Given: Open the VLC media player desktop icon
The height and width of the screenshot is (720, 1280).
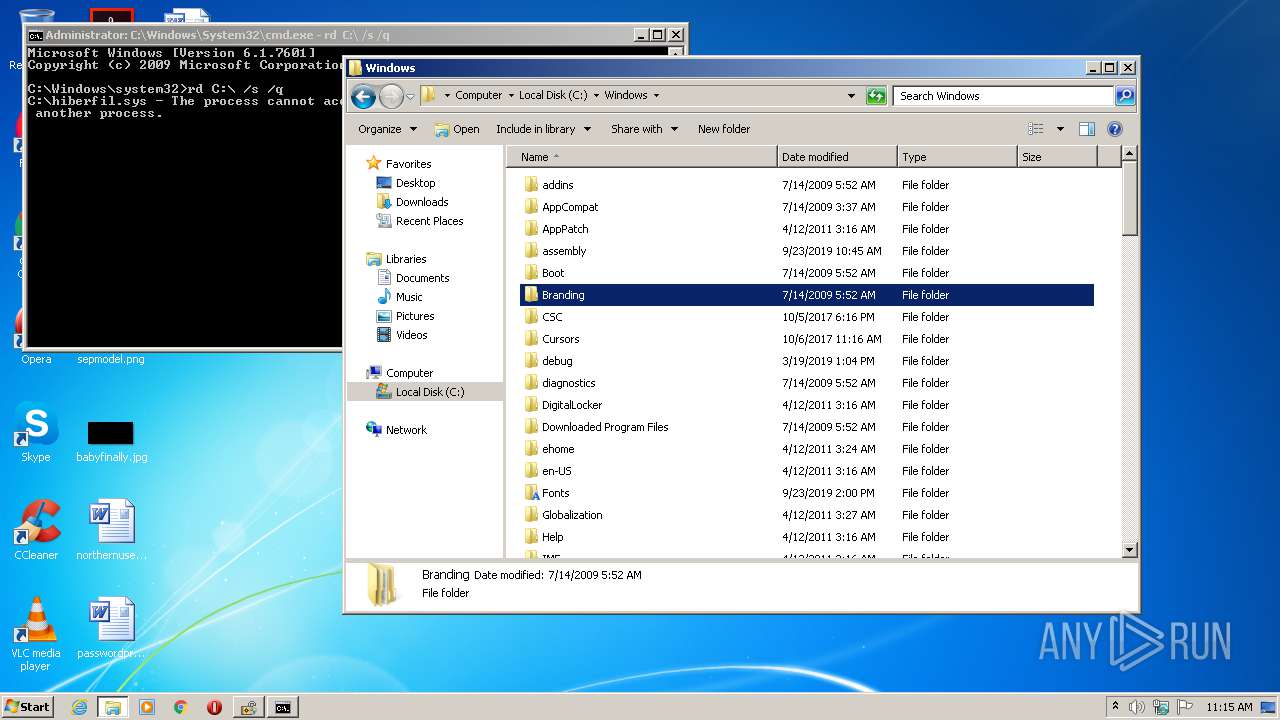Looking at the screenshot, I should [36, 635].
